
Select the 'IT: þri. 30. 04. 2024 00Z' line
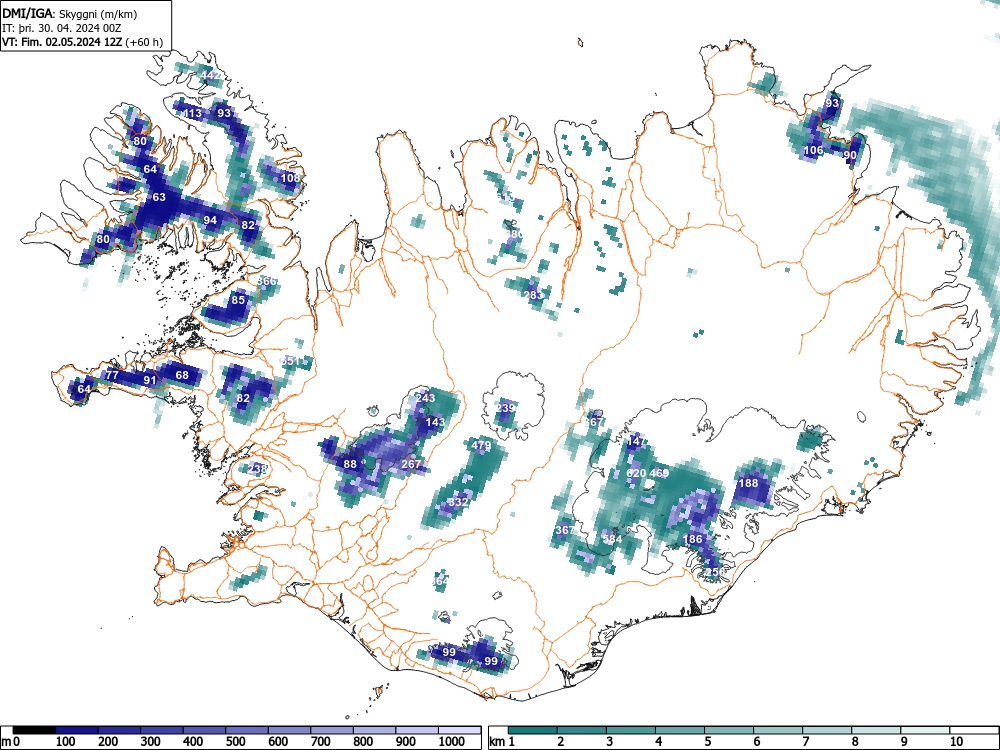[62, 28]
